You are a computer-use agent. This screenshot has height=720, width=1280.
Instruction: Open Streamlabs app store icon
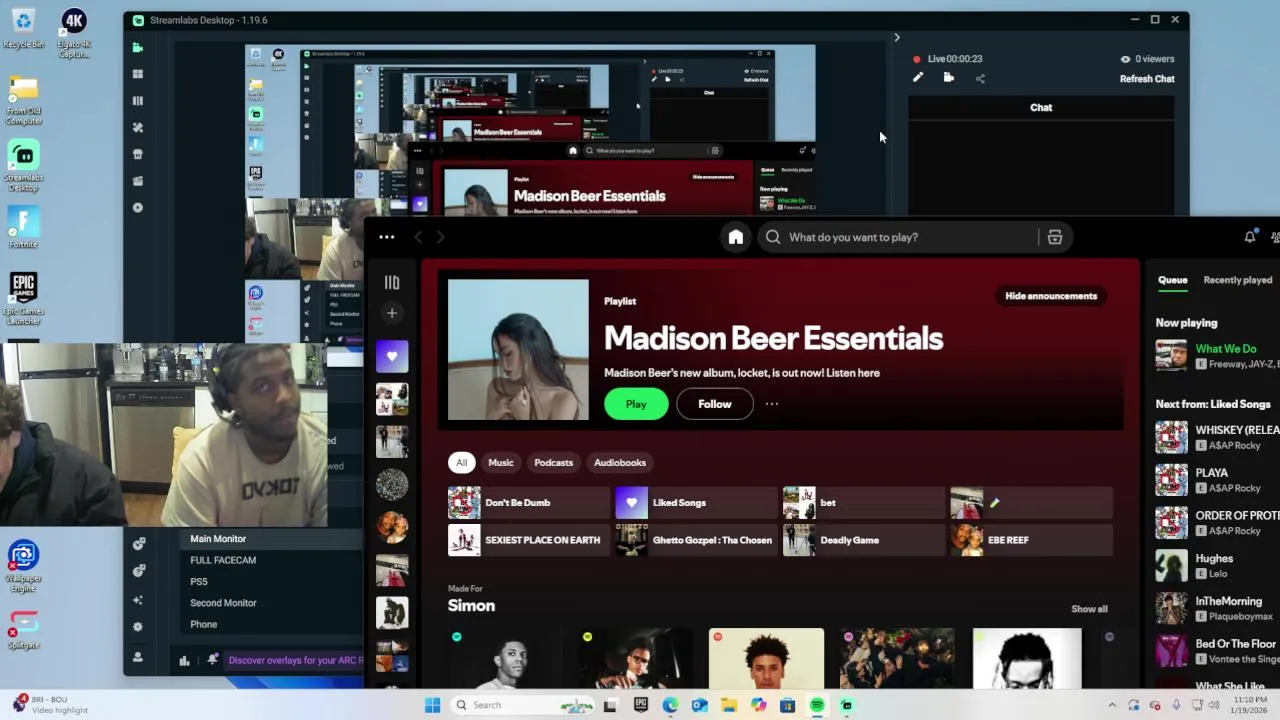point(138,154)
